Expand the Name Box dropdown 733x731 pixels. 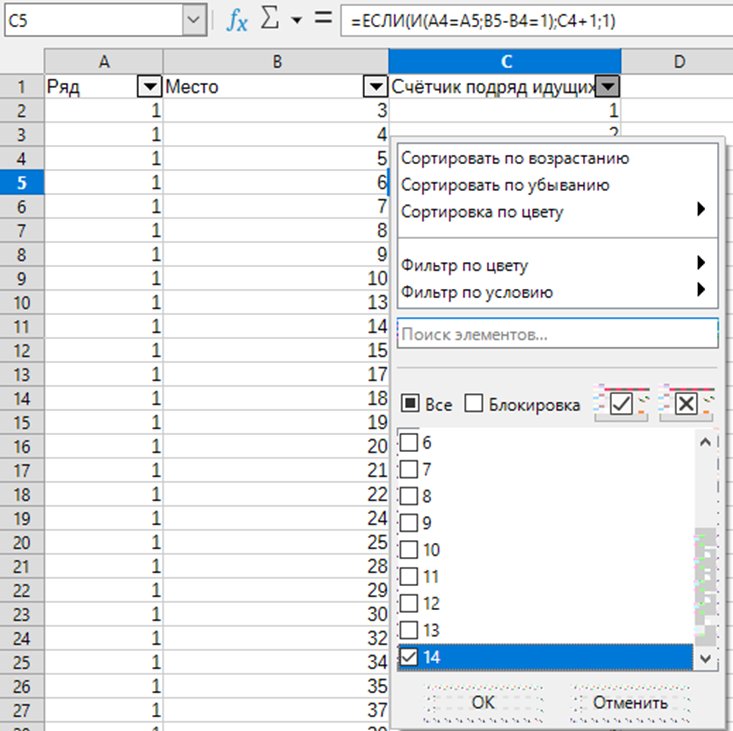click(193, 19)
